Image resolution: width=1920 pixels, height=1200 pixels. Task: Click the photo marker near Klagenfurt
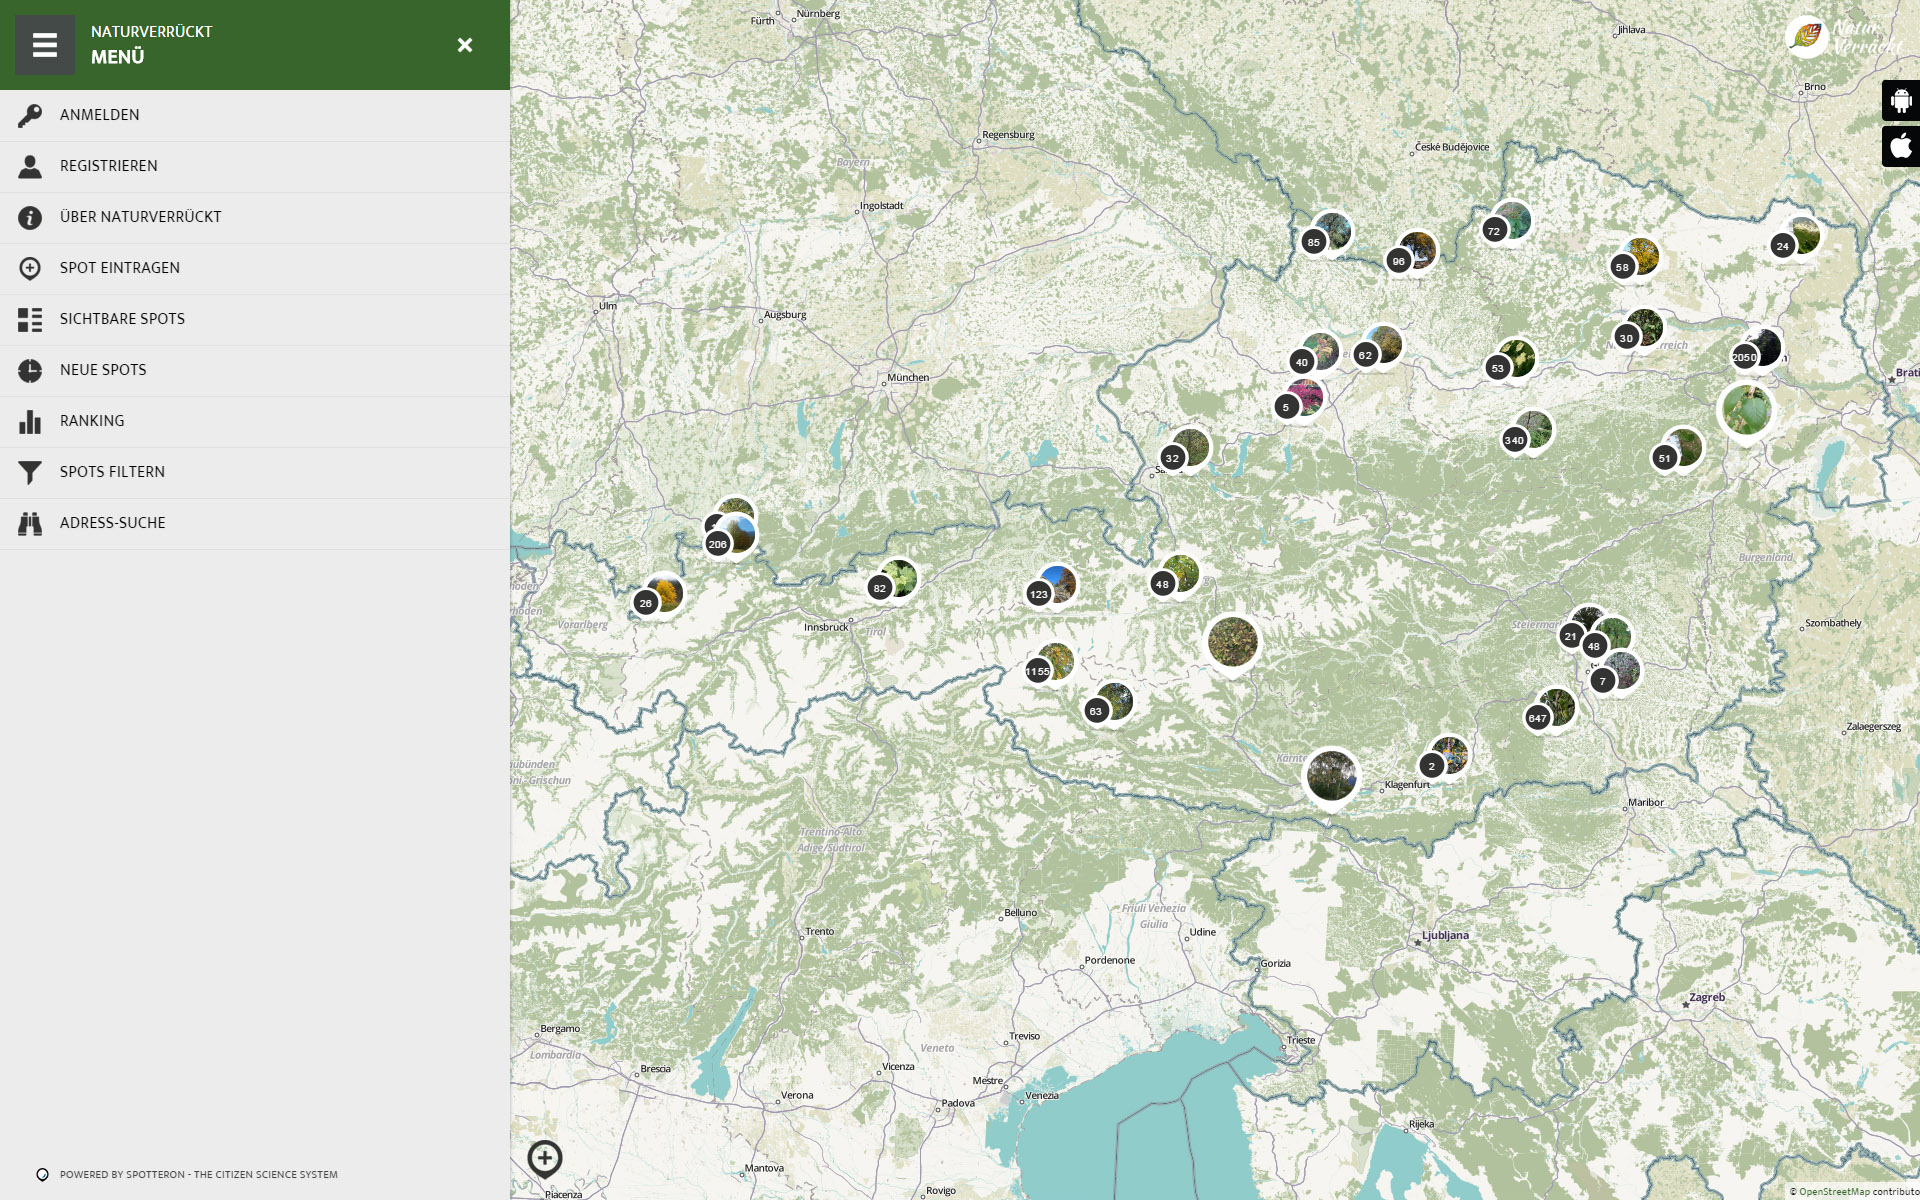(1331, 776)
